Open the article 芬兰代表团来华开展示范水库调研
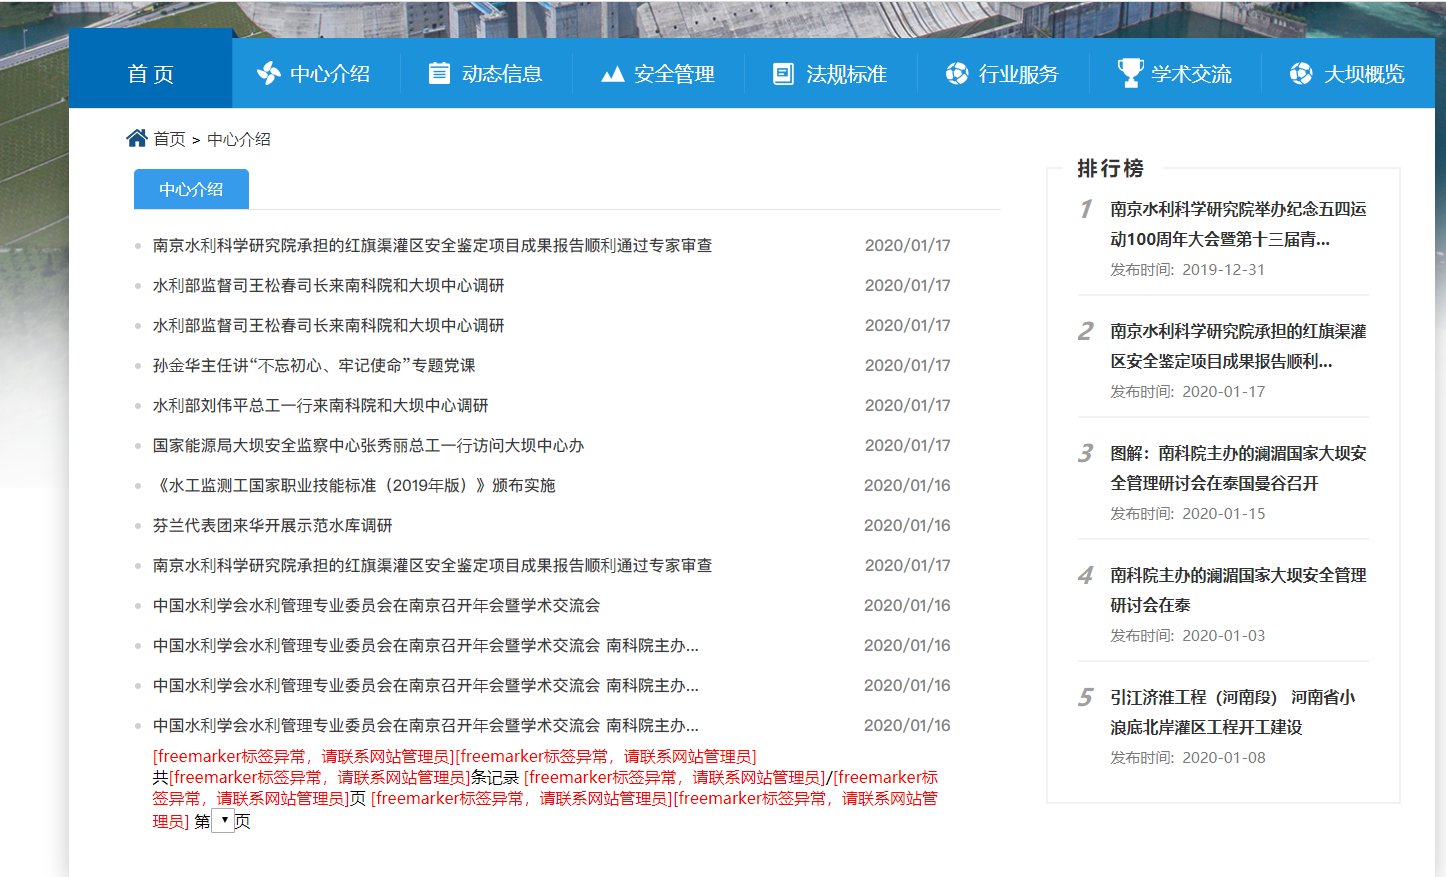Screen dimensions: 1446x877 pos(272,525)
